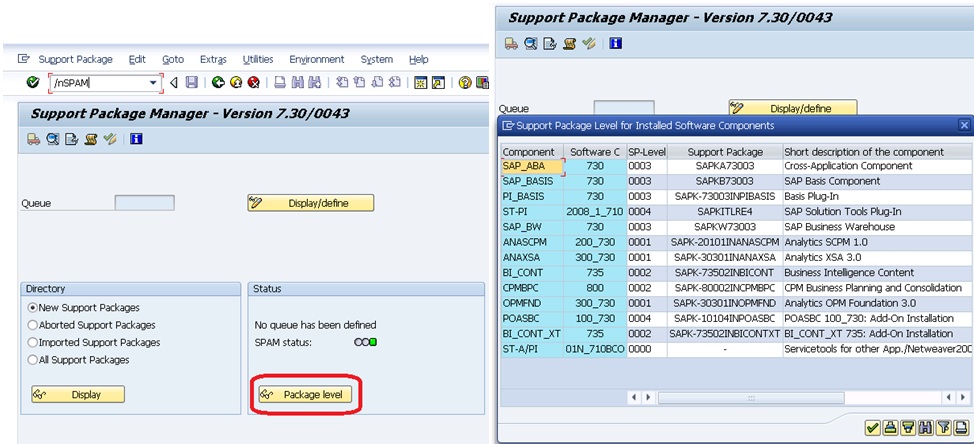The width and height of the screenshot is (974, 444).
Task: Select the Imported Support Packages radio button
Action: coord(33,342)
